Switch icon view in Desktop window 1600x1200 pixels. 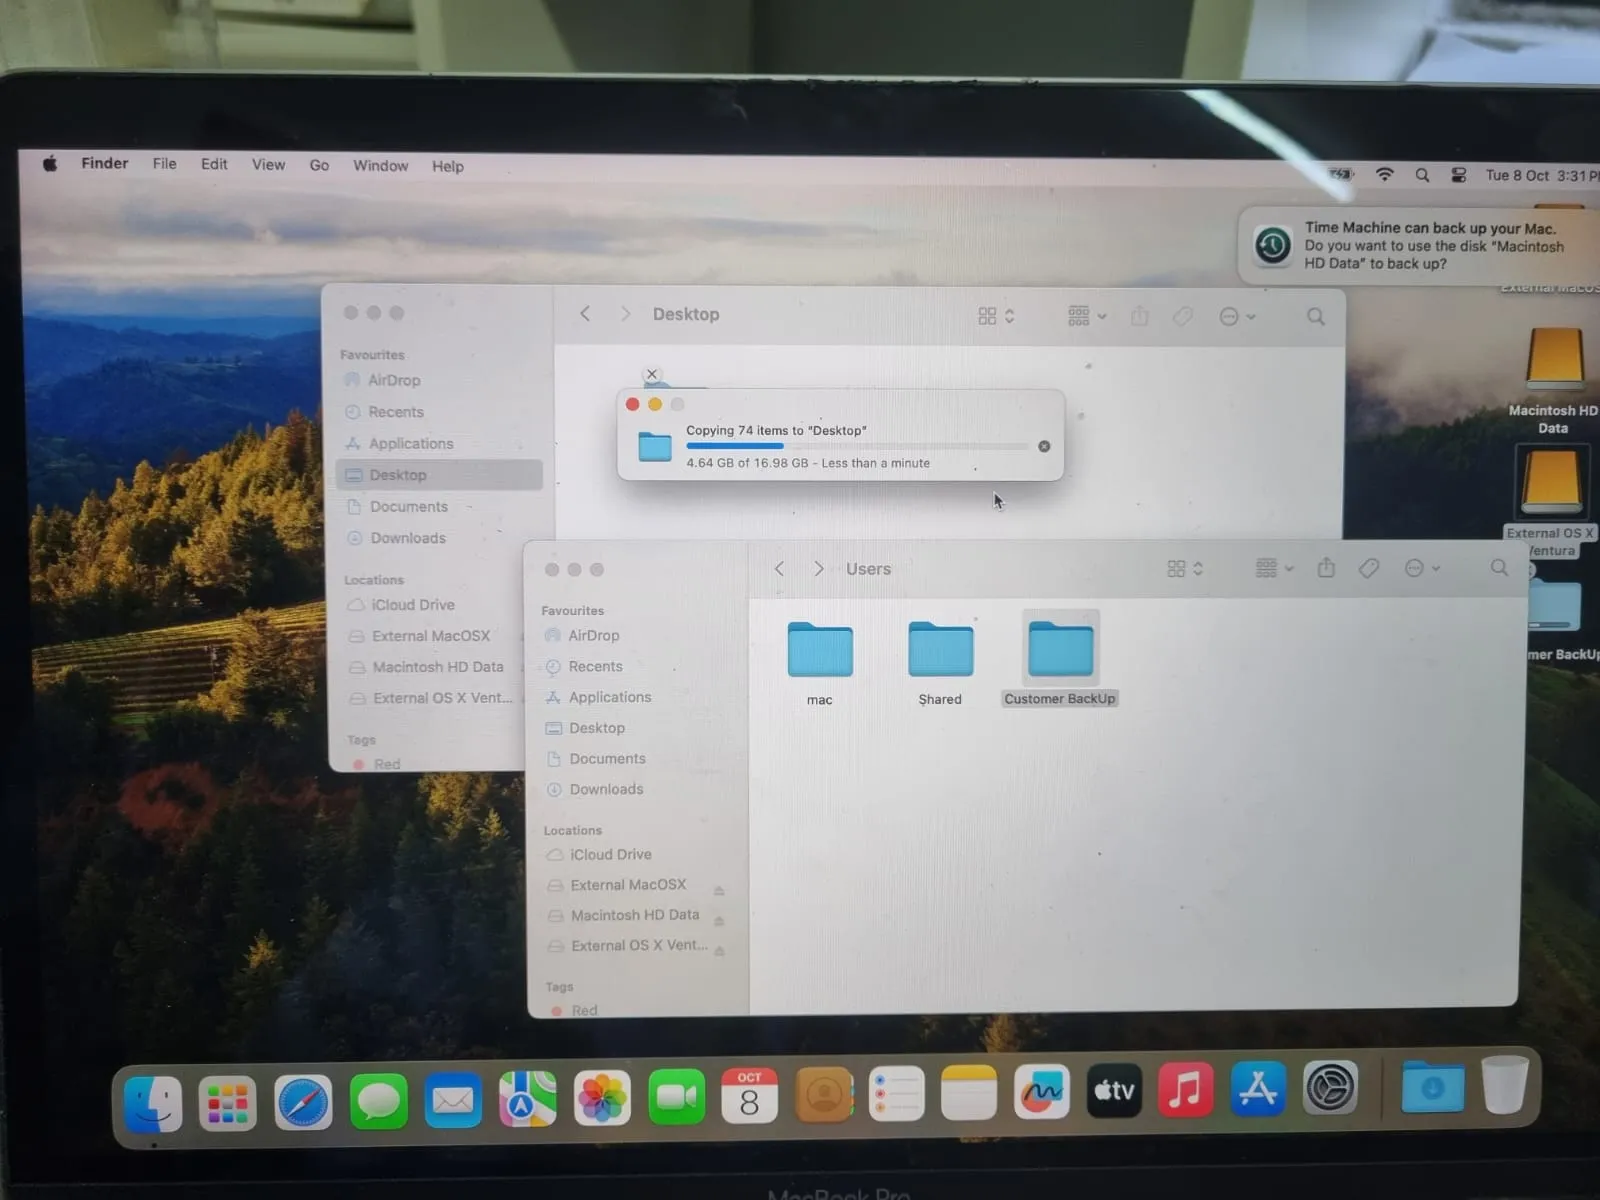pos(996,316)
